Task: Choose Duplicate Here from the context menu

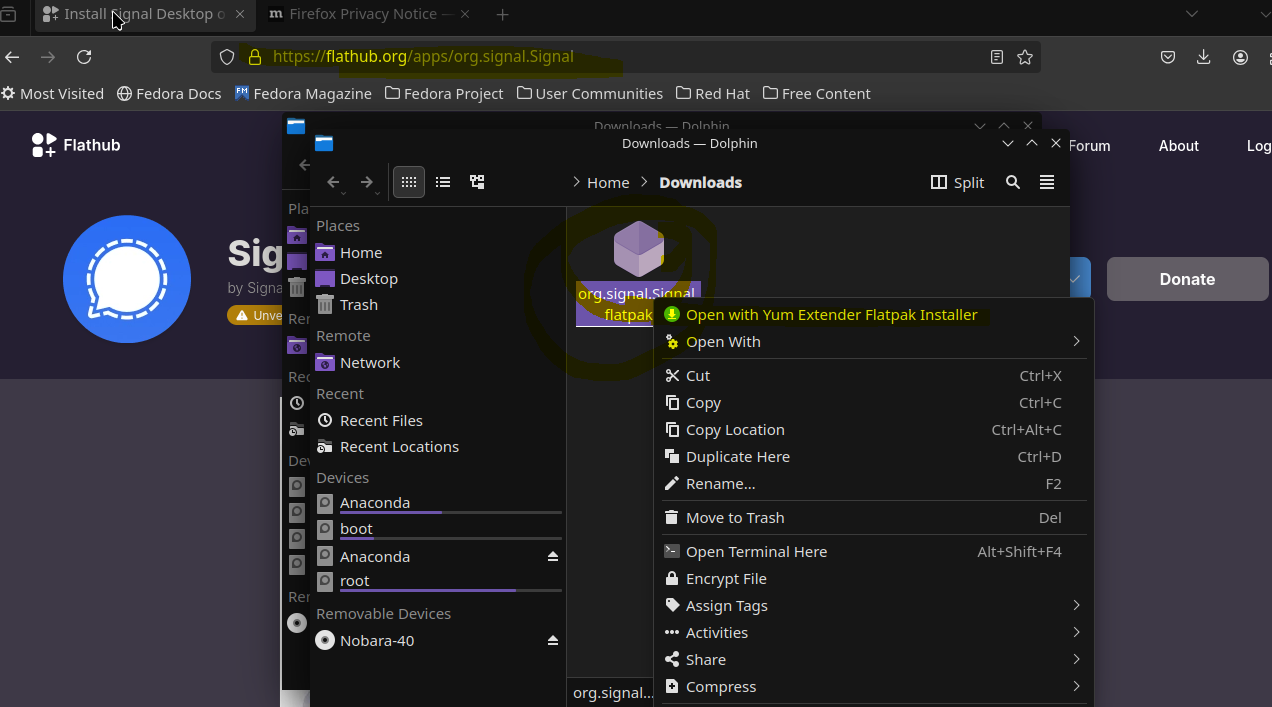Action: (876, 456)
